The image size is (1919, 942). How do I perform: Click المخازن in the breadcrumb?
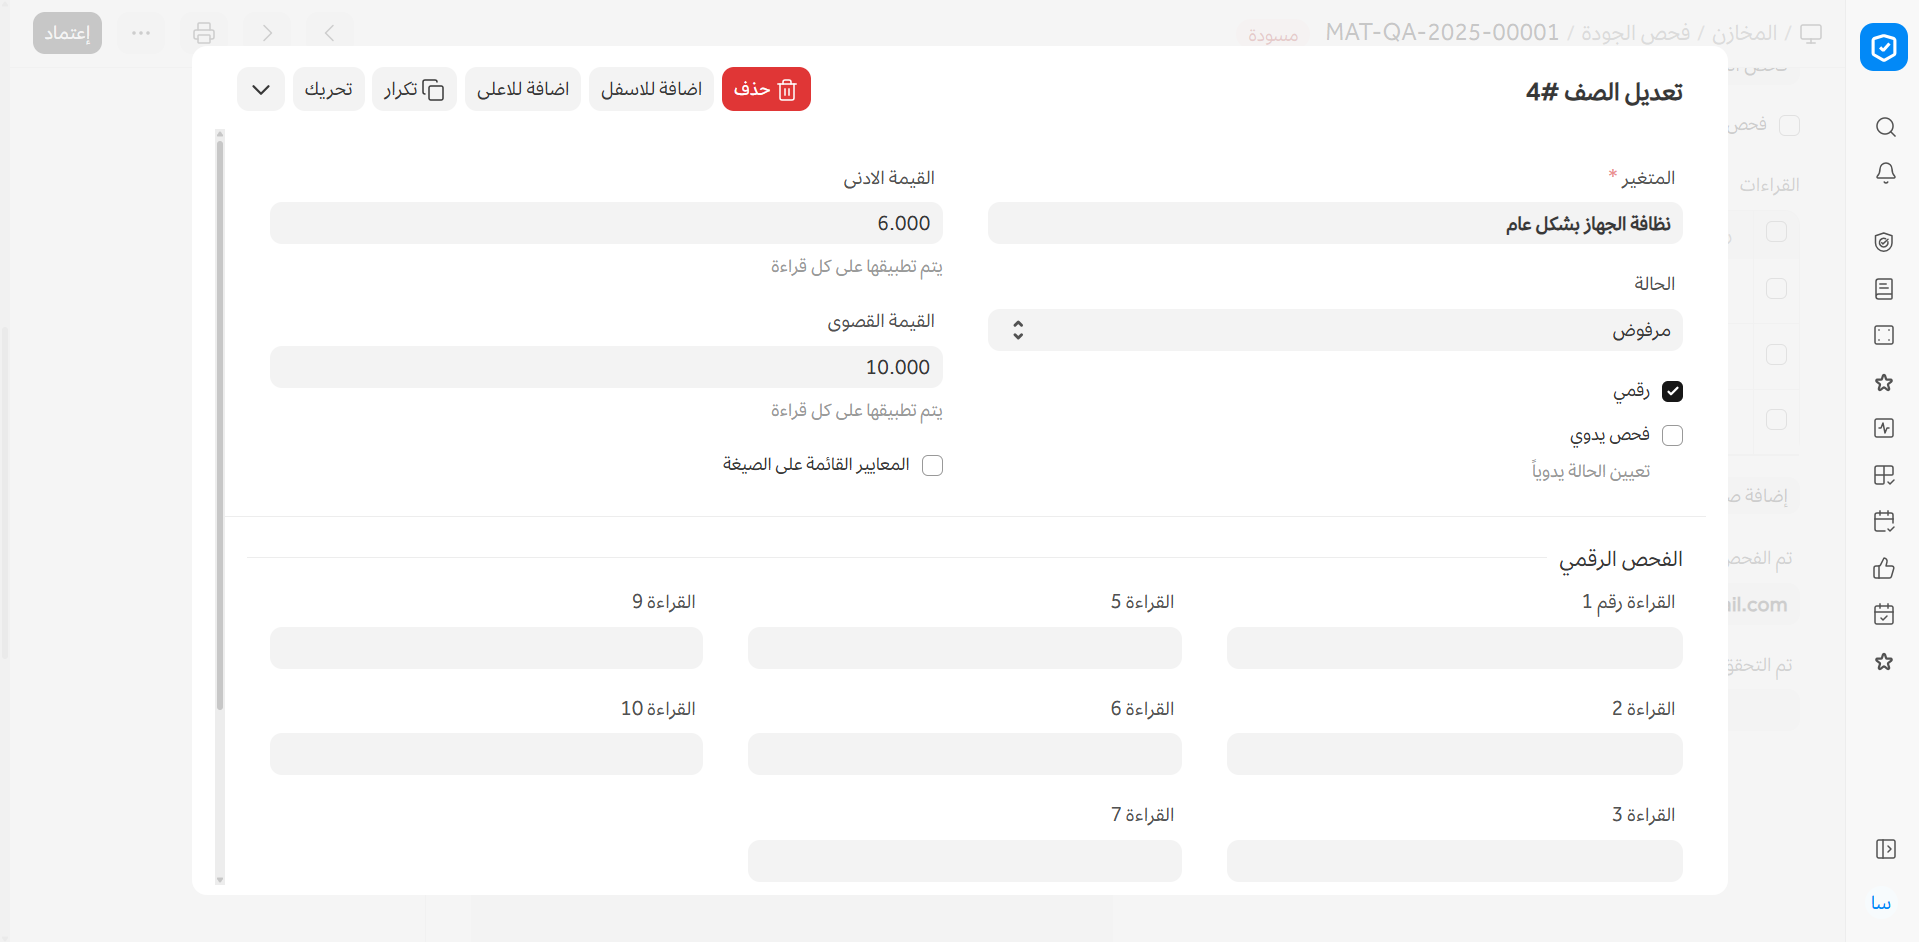(x=1744, y=33)
